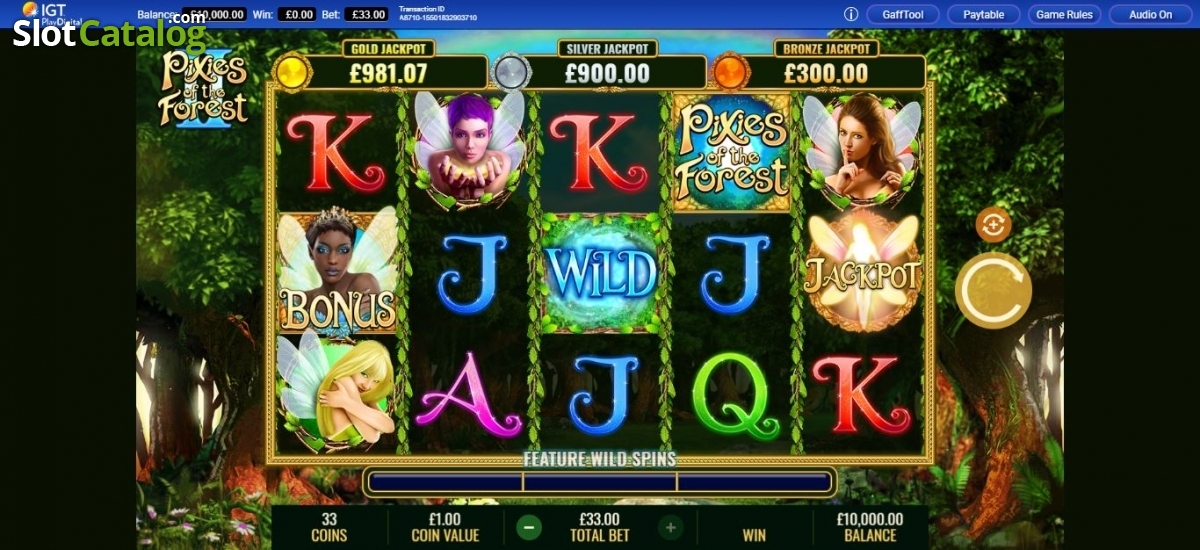Click the Feature Wild Spins progress bar

point(600,481)
